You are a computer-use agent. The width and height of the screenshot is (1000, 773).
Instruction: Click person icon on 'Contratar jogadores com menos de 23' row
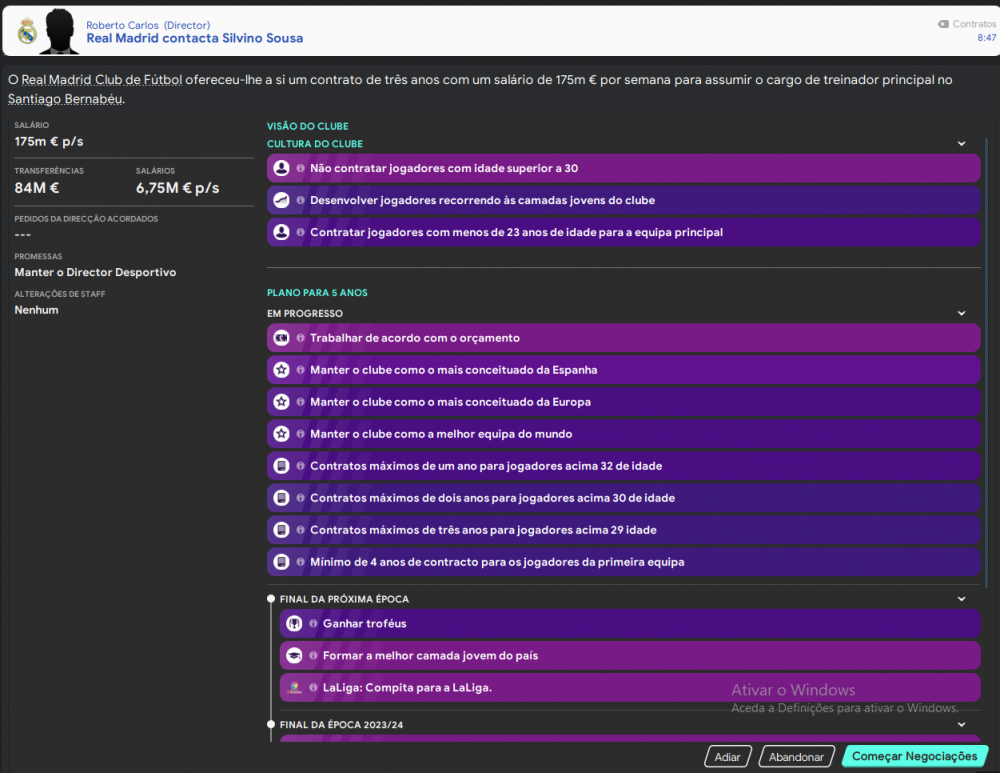281,232
